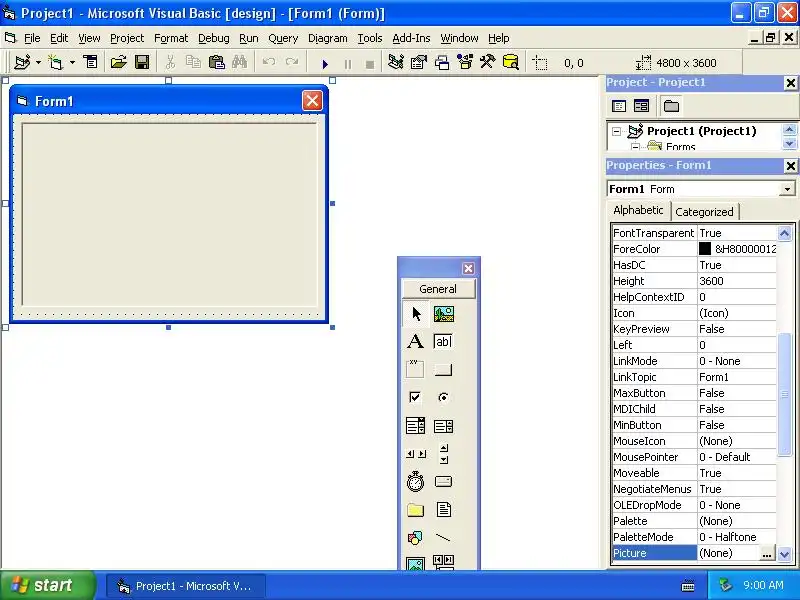The height and width of the screenshot is (600, 800).
Task: Select the PictureBox control in the toolbox
Action: pos(443,314)
